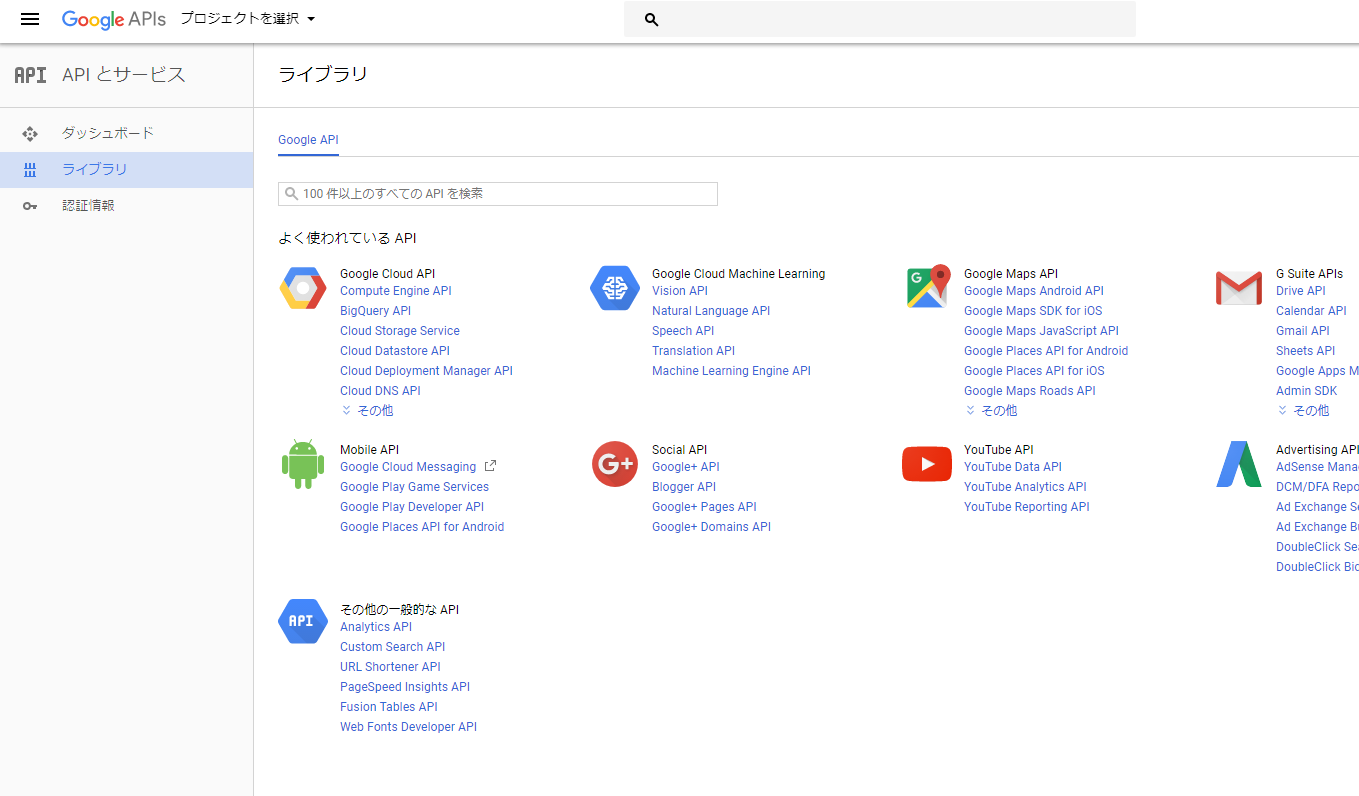Click the 認証情報 key icon
Viewport: 1359px width, 796px height.
[30, 206]
